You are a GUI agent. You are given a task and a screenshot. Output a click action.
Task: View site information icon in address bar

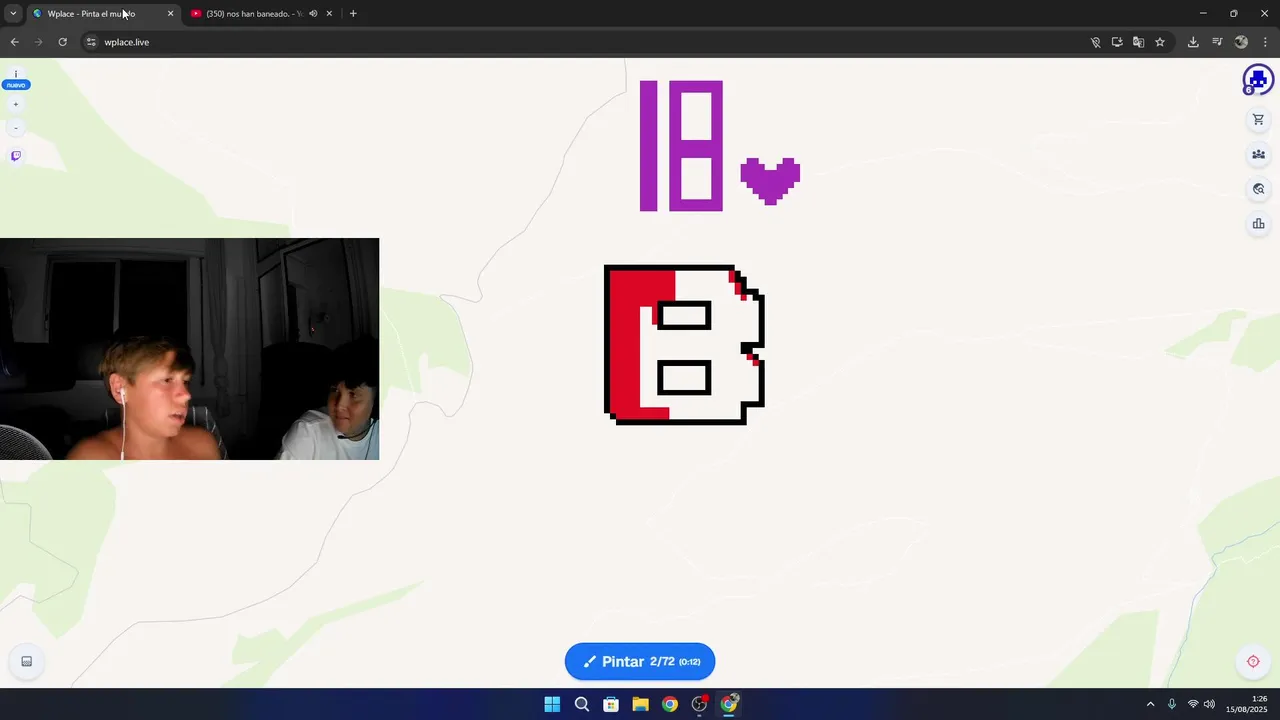[91, 42]
